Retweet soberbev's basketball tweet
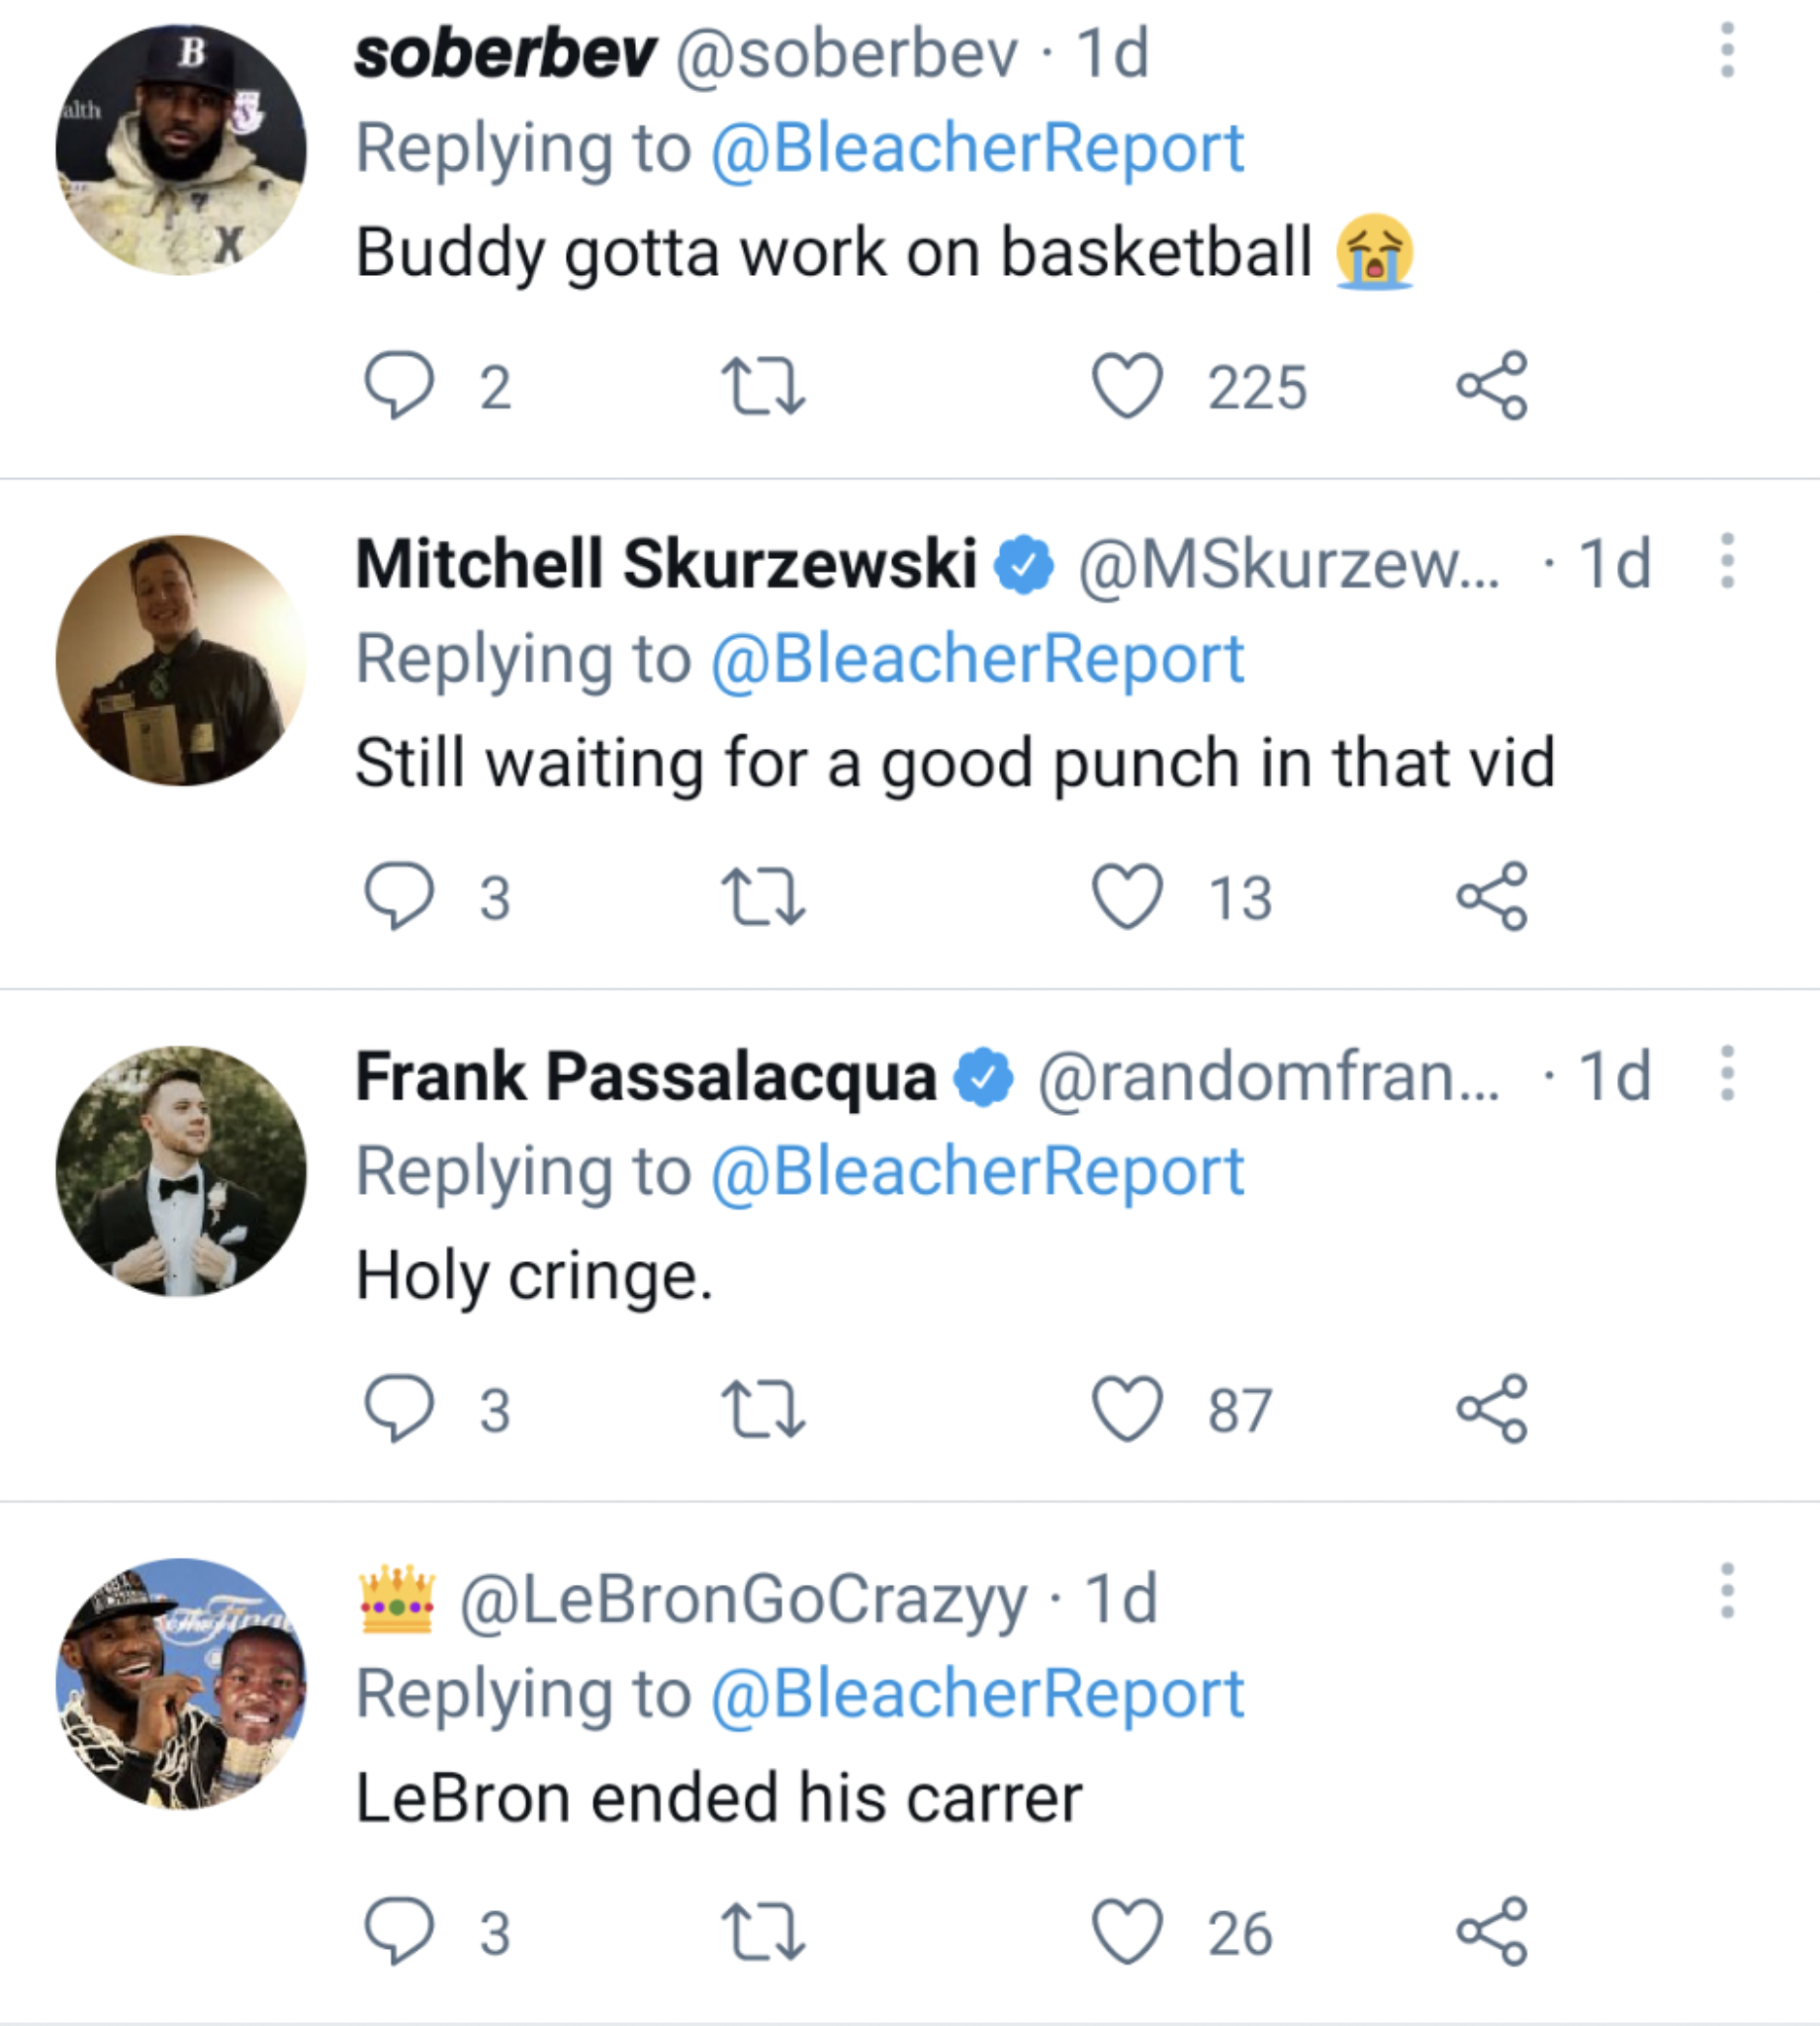 (763, 387)
